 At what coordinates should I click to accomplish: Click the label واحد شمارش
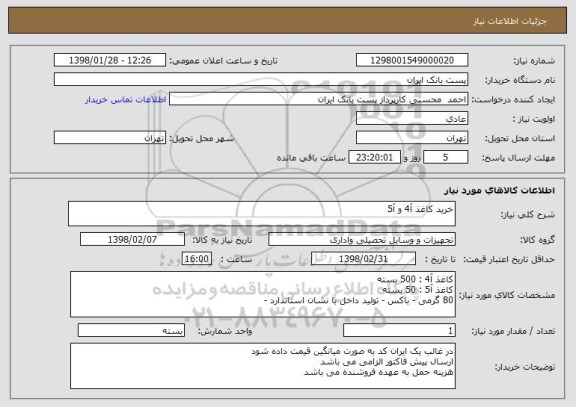tap(225, 331)
